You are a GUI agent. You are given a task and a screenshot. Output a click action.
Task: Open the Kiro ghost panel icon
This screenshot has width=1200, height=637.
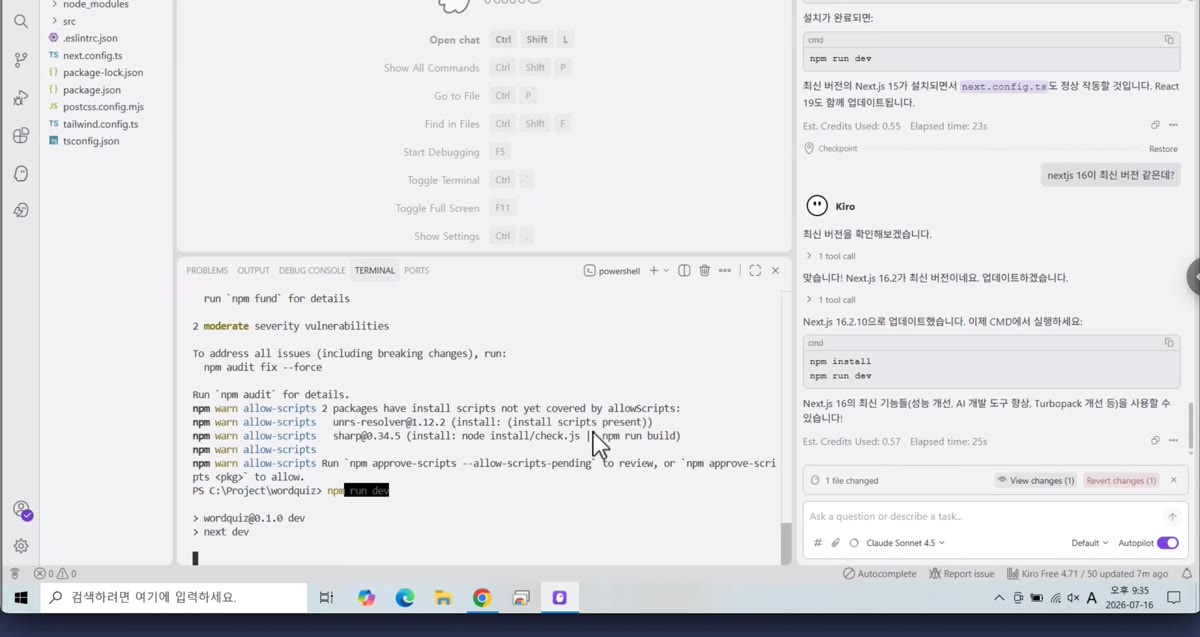tap(21, 174)
